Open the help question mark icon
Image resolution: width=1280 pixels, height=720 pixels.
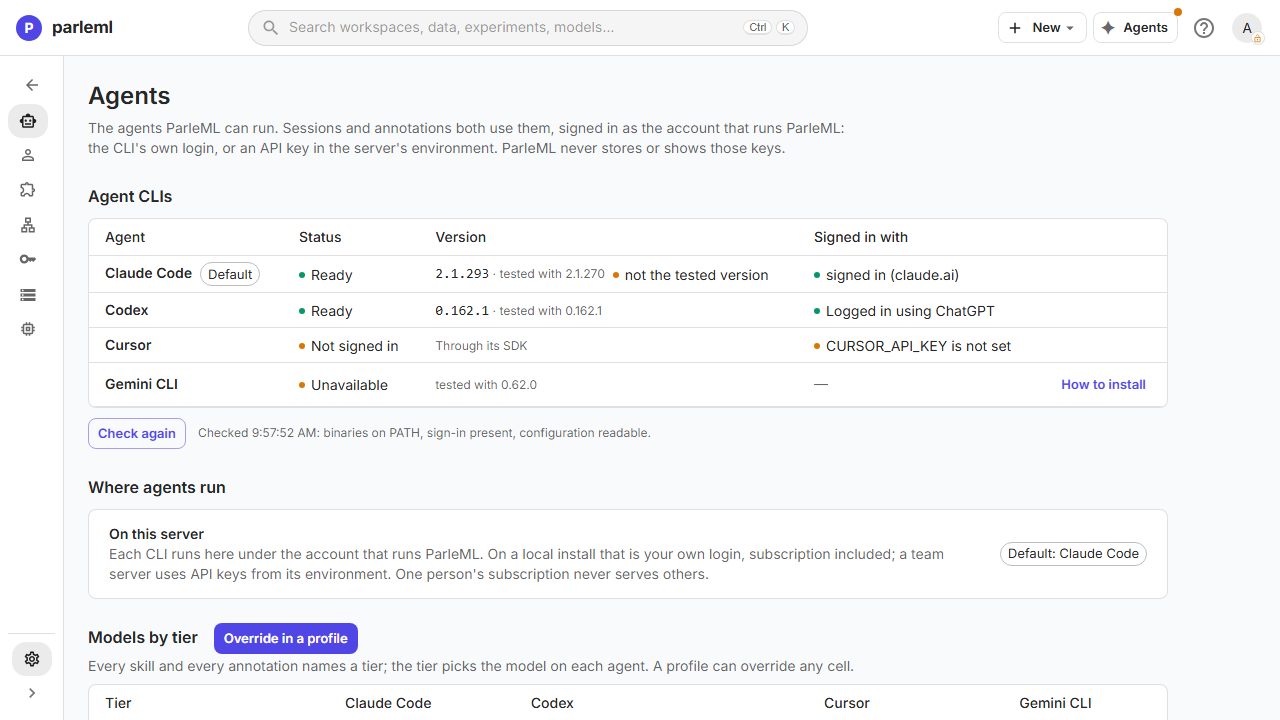point(1204,28)
